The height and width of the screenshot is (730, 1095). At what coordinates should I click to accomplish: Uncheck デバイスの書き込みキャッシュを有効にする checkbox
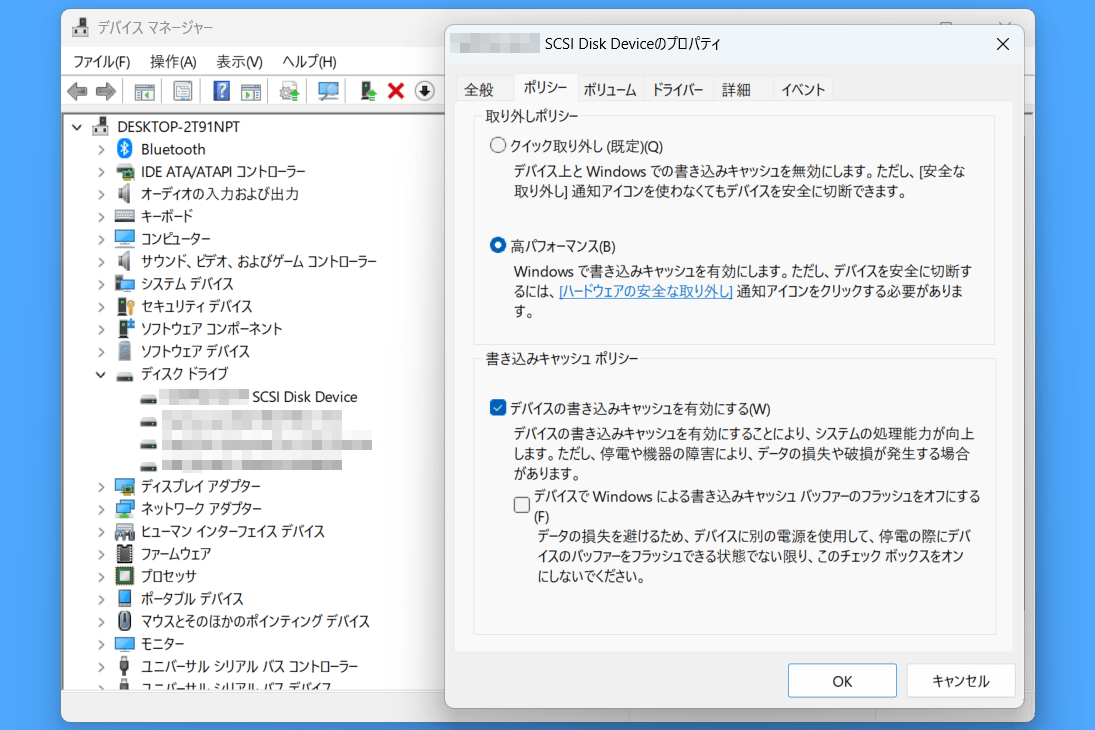[497, 408]
